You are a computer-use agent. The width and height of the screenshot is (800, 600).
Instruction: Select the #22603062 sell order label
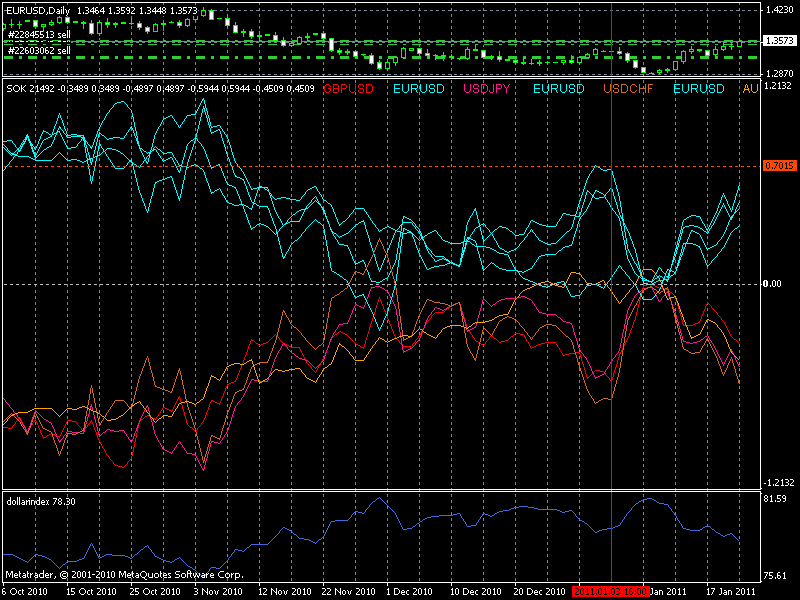[38, 50]
